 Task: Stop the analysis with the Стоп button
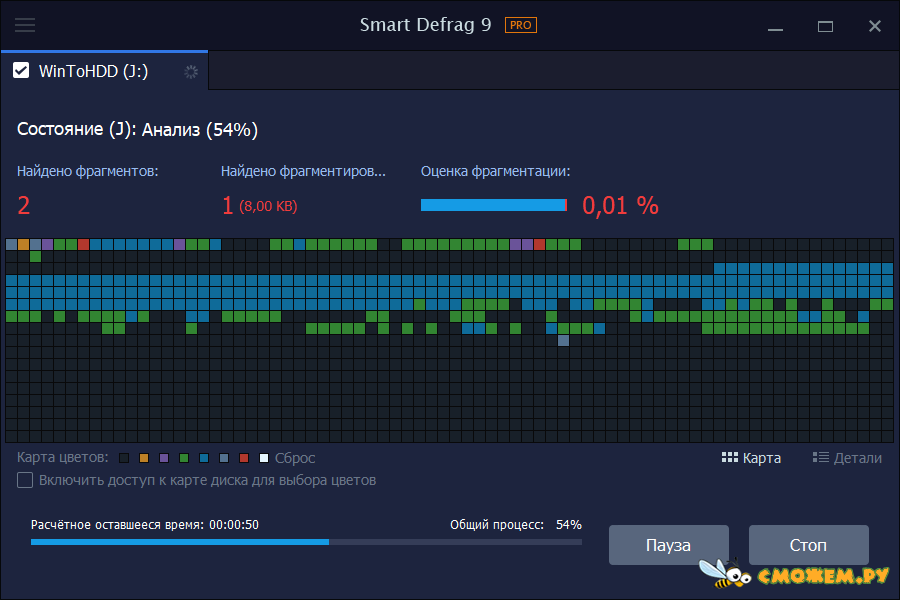(808, 545)
